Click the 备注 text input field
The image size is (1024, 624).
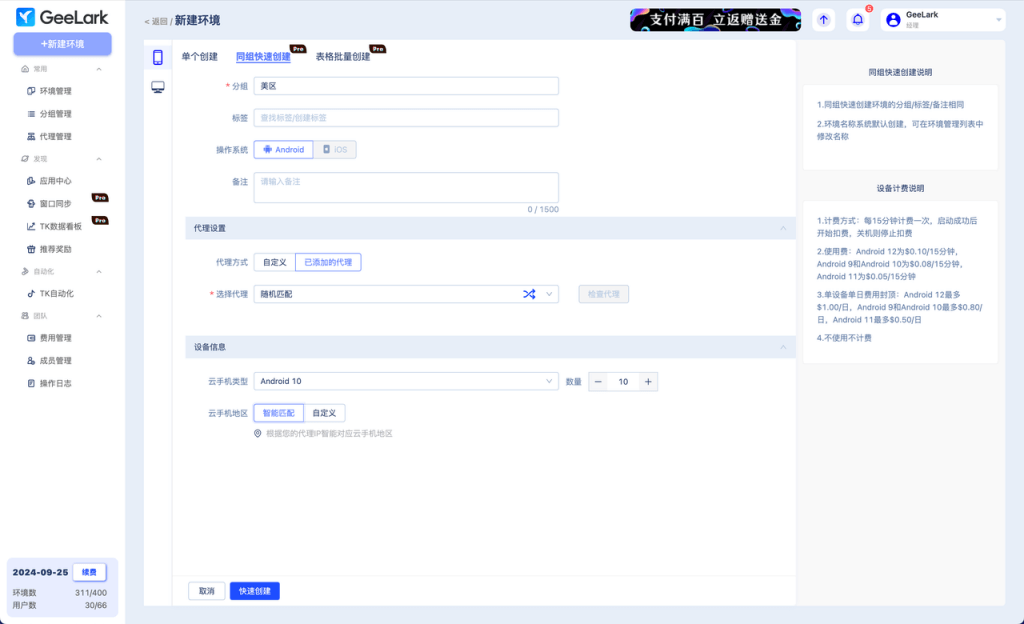coord(406,187)
